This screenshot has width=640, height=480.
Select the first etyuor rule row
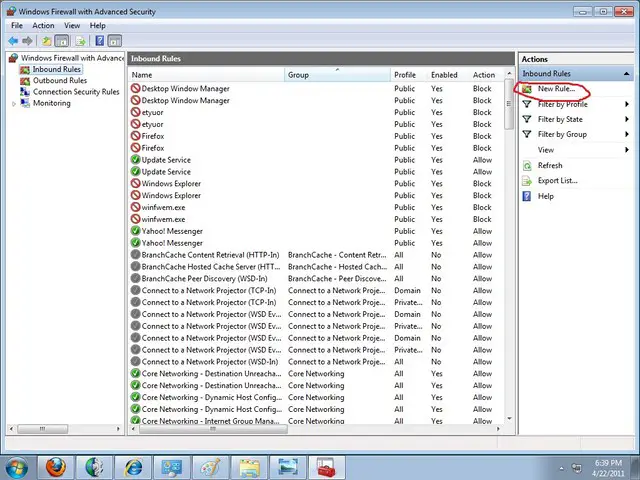click(x=316, y=112)
